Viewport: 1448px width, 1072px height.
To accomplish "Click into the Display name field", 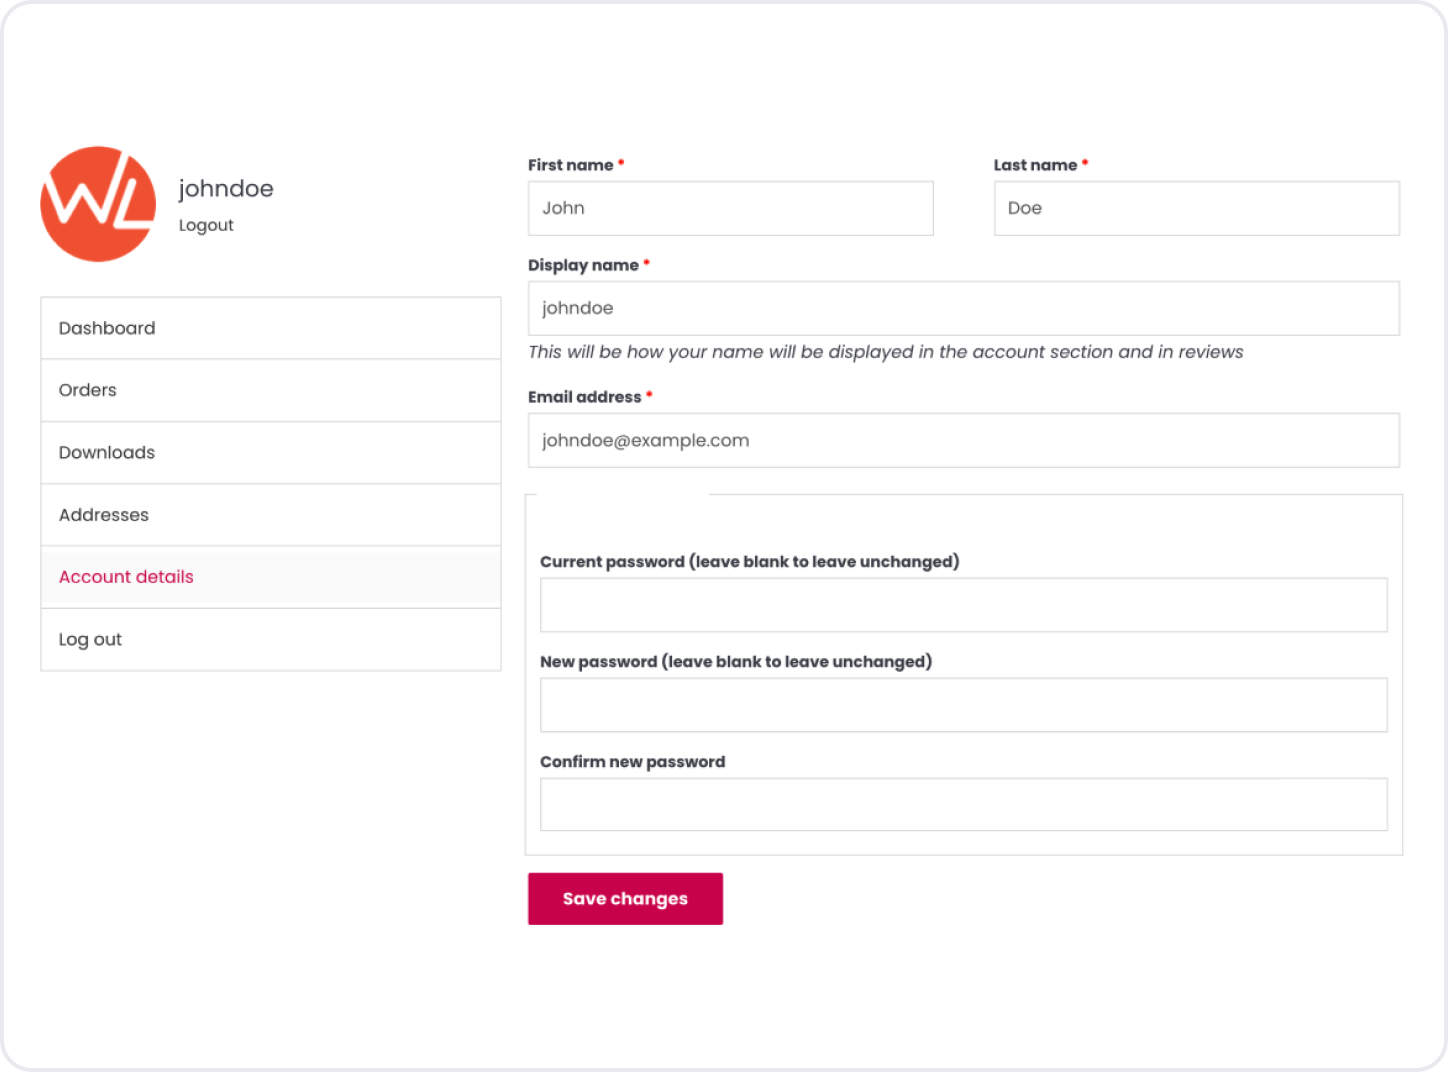I will (x=963, y=308).
